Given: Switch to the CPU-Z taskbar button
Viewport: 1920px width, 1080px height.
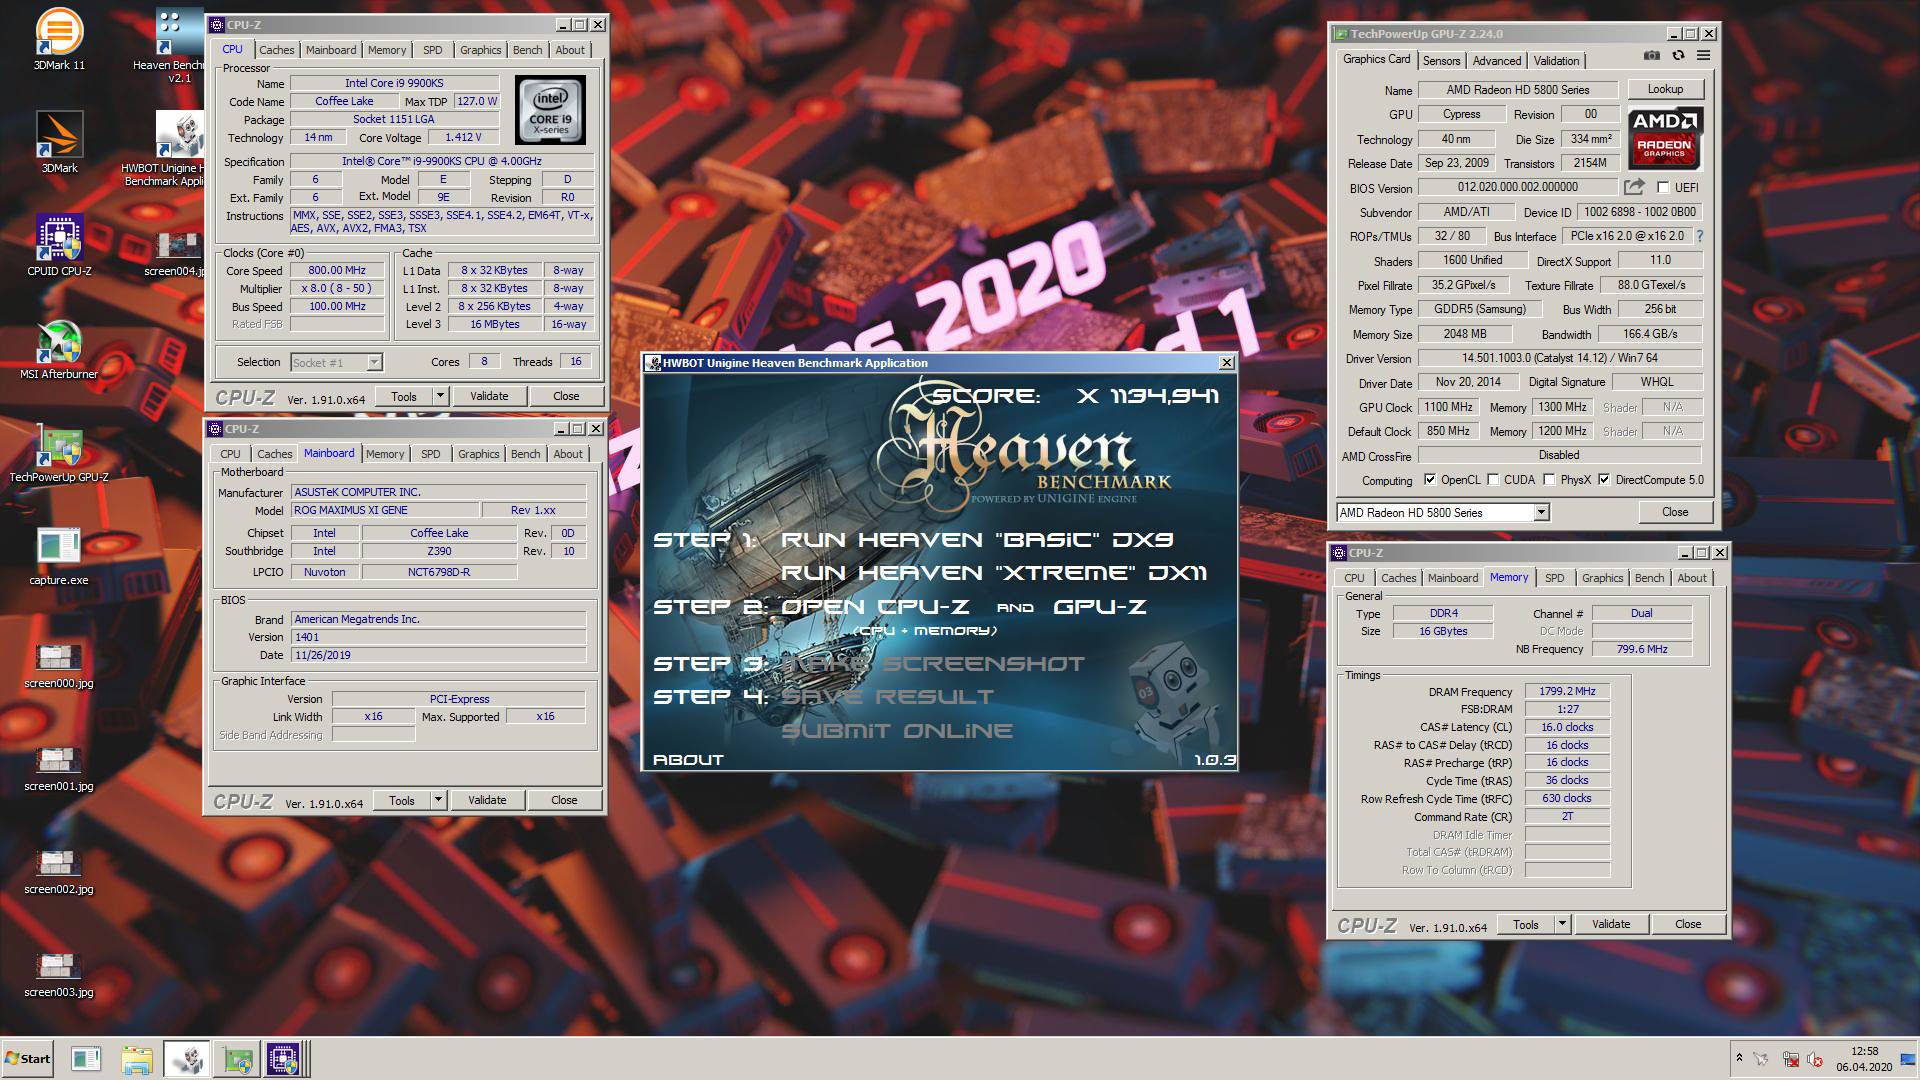Looking at the screenshot, I should (x=283, y=1059).
